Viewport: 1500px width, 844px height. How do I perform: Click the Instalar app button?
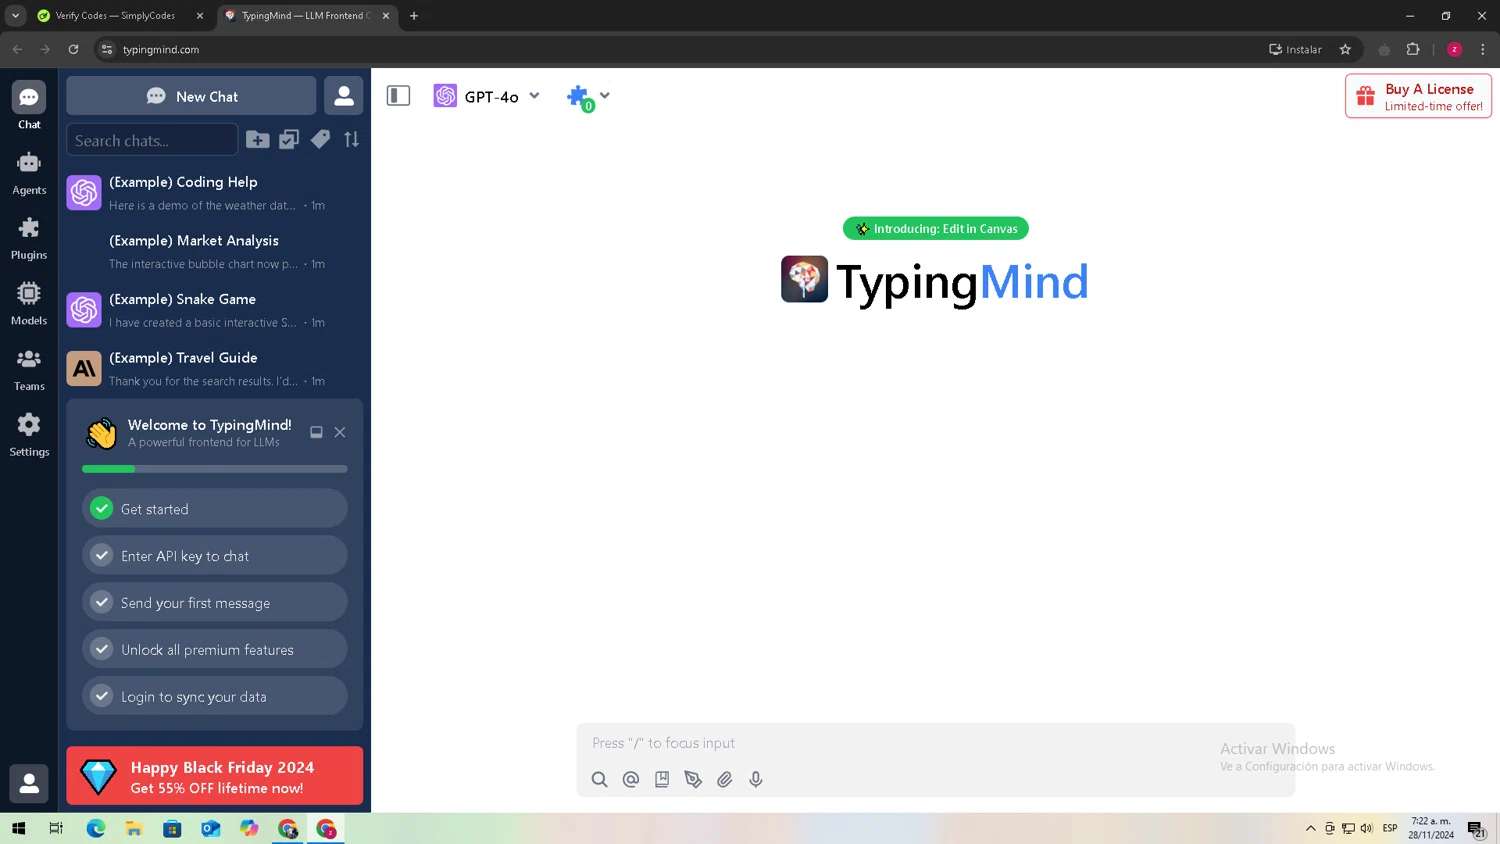pyautogui.click(x=1295, y=49)
